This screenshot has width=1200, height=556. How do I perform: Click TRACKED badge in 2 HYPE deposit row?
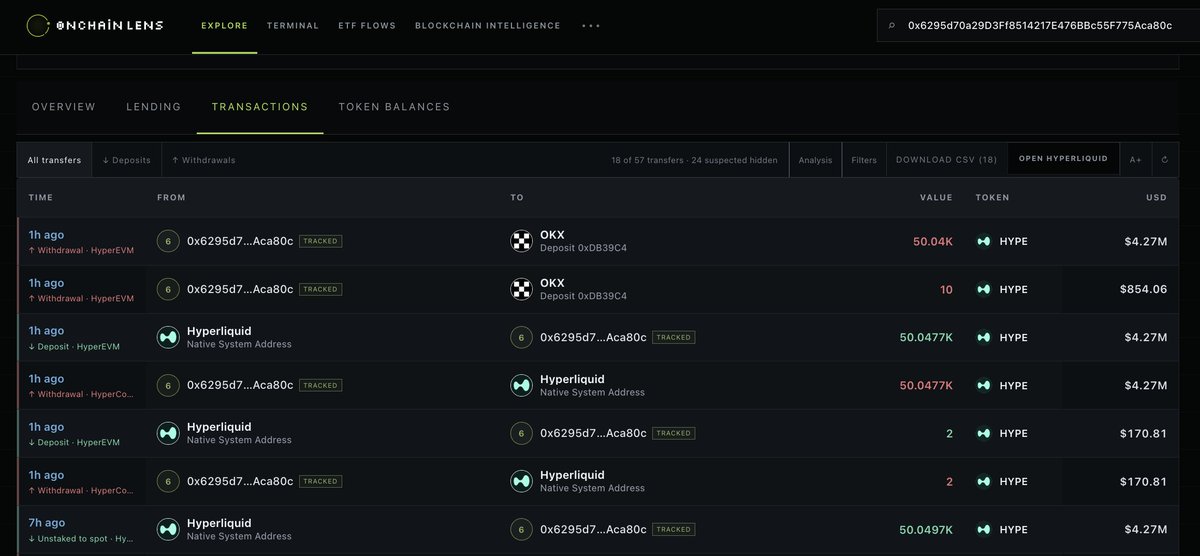673,433
